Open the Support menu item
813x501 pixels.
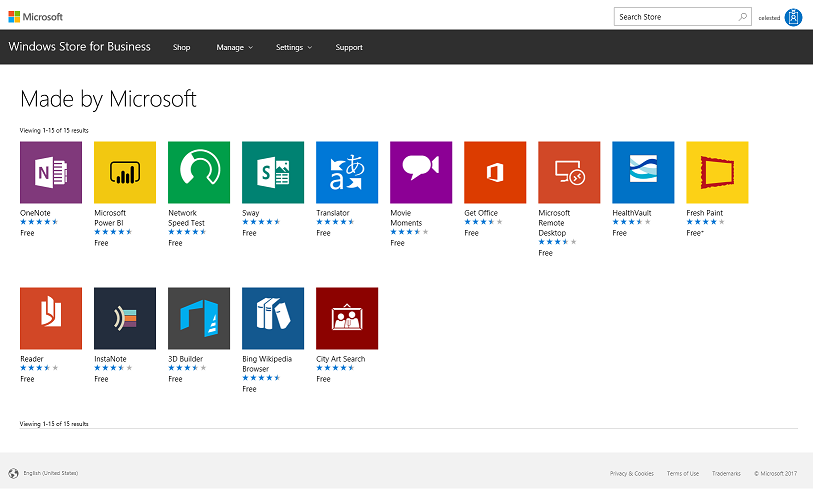(349, 47)
